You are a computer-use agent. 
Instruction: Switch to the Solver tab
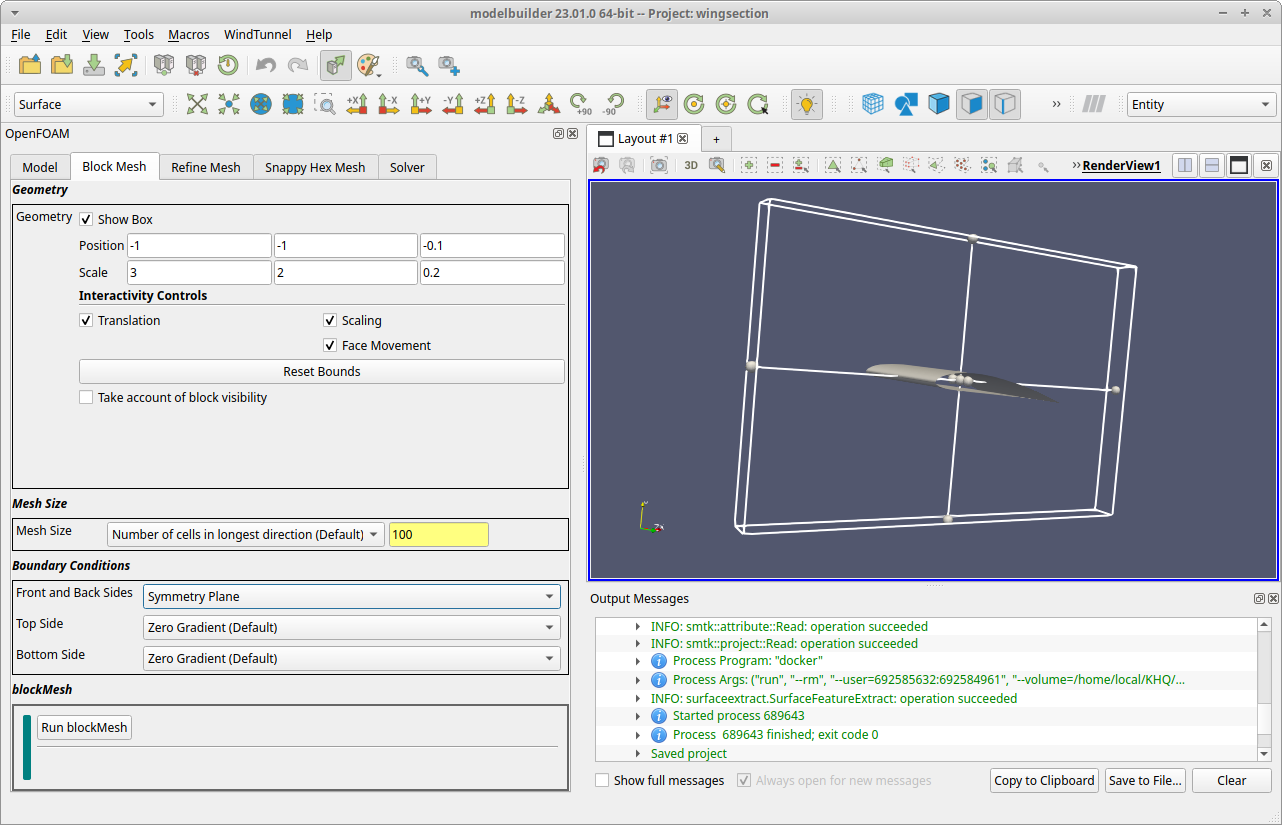click(407, 167)
